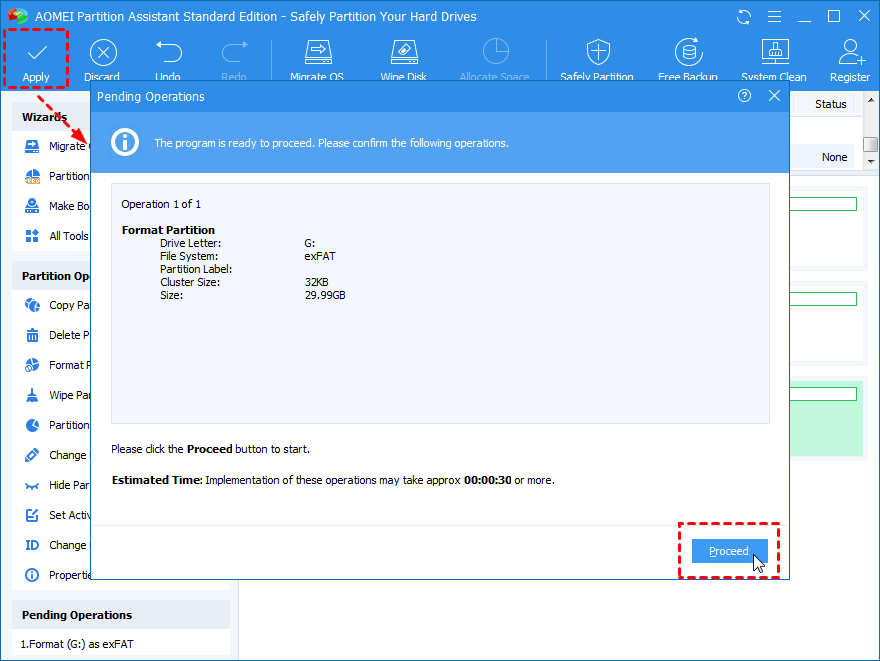Select Format Partition in sidebar
880x661 pixels.
pyautogui.click(x=56, y=365)
